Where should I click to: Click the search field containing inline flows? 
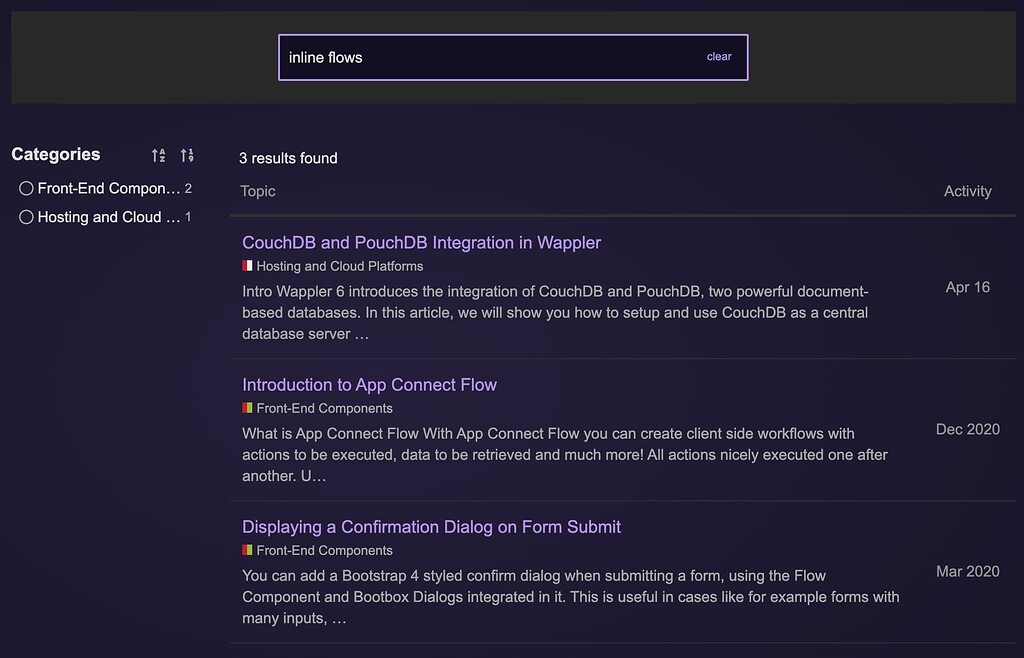click(x=450, y=57)
